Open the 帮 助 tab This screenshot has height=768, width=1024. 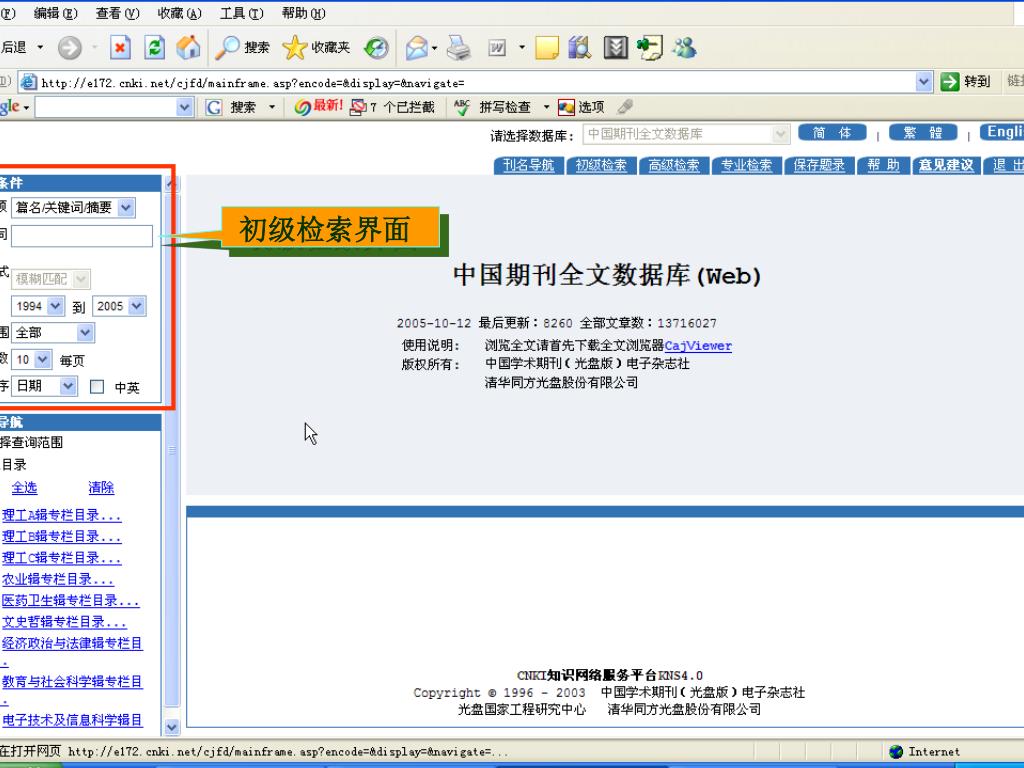883,165
